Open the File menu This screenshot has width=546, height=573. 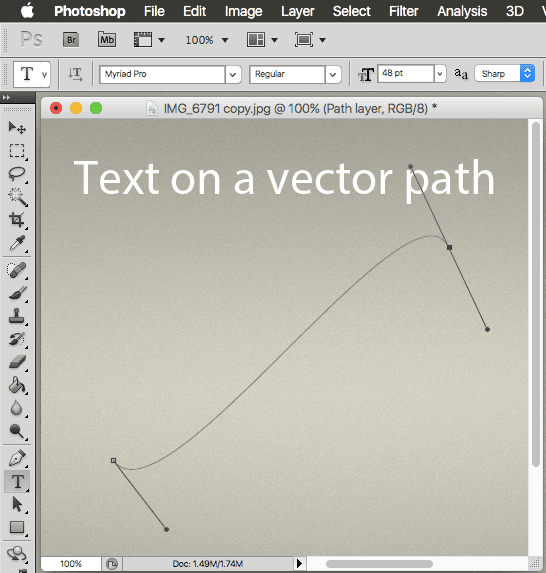154,11
